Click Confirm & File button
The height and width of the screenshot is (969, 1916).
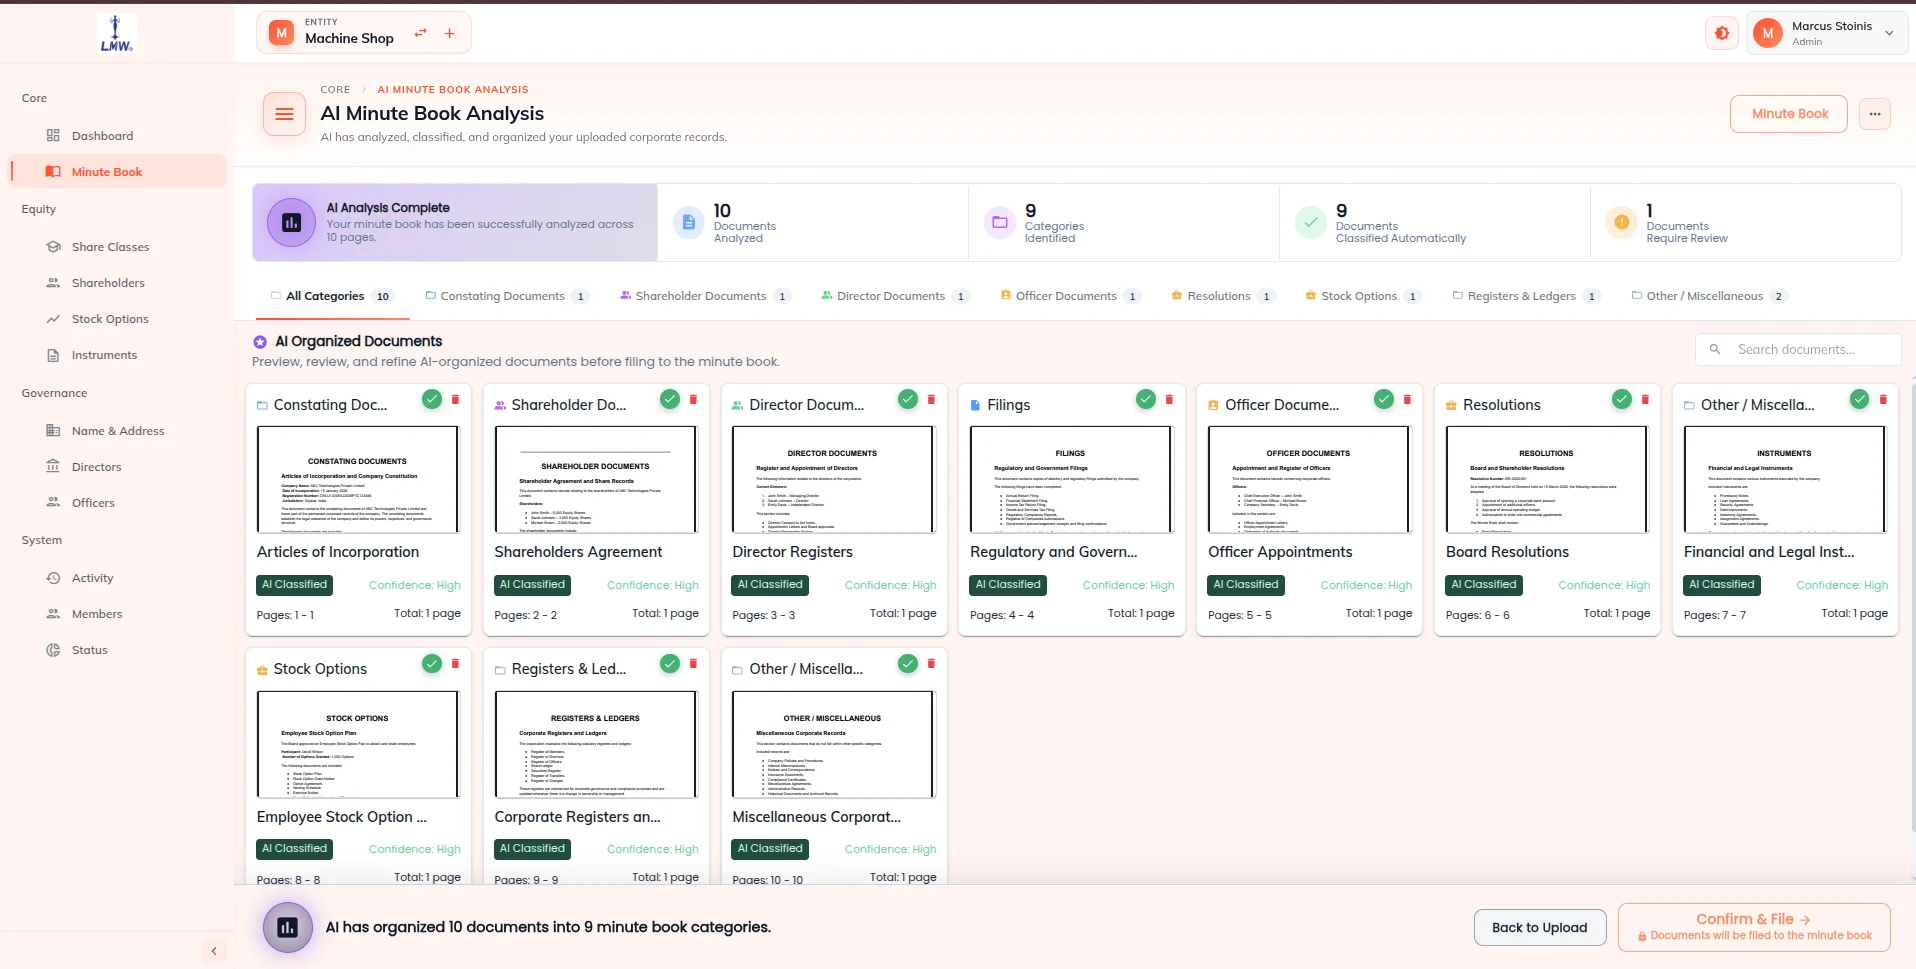[1754, 927]
